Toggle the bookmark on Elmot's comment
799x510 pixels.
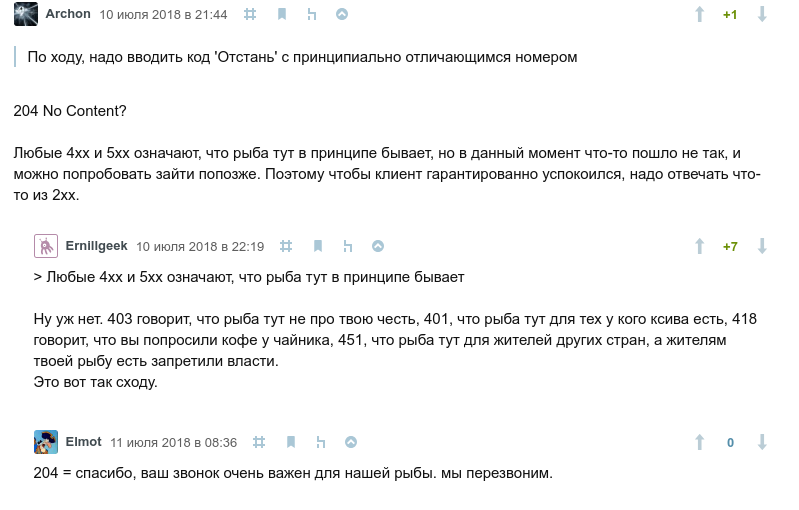tap(290, 442)
